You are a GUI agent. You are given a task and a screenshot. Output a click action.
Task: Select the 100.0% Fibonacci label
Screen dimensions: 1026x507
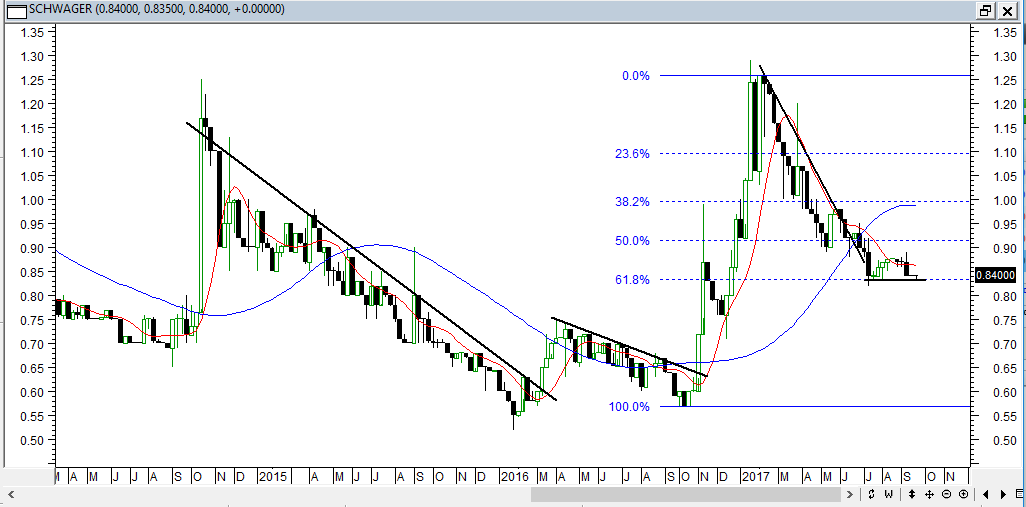pyautogui.click(x=629, y=406)
